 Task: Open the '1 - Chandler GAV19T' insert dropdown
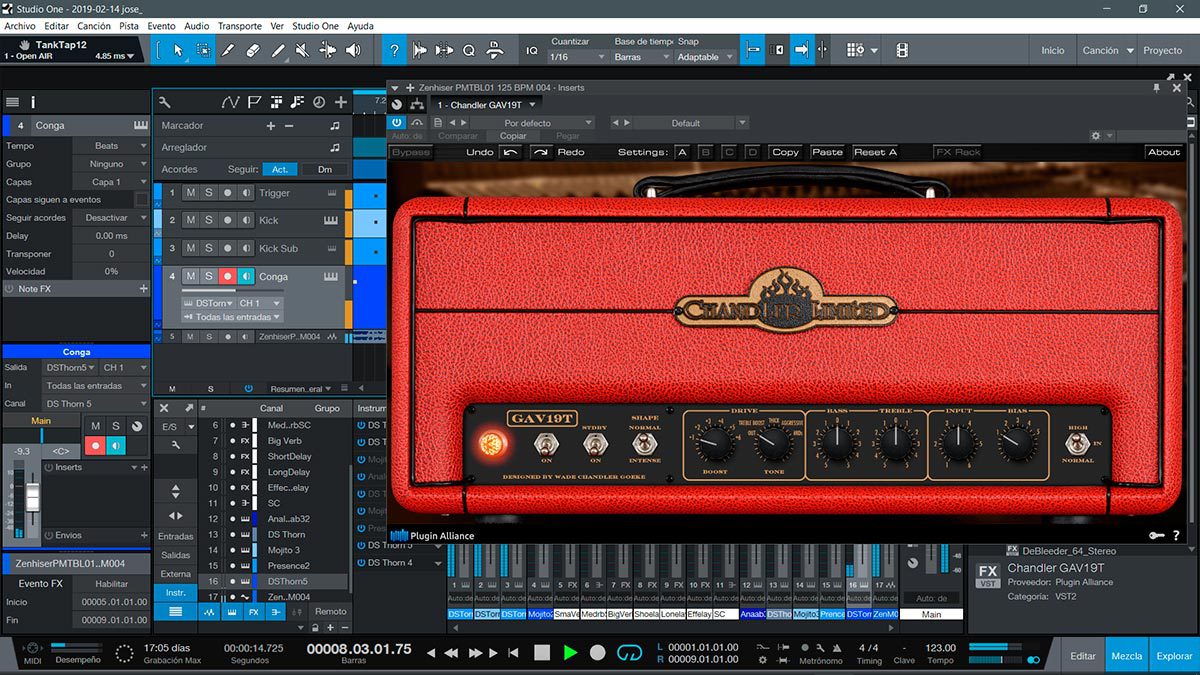pyautogui.click(x=486, y=104)
